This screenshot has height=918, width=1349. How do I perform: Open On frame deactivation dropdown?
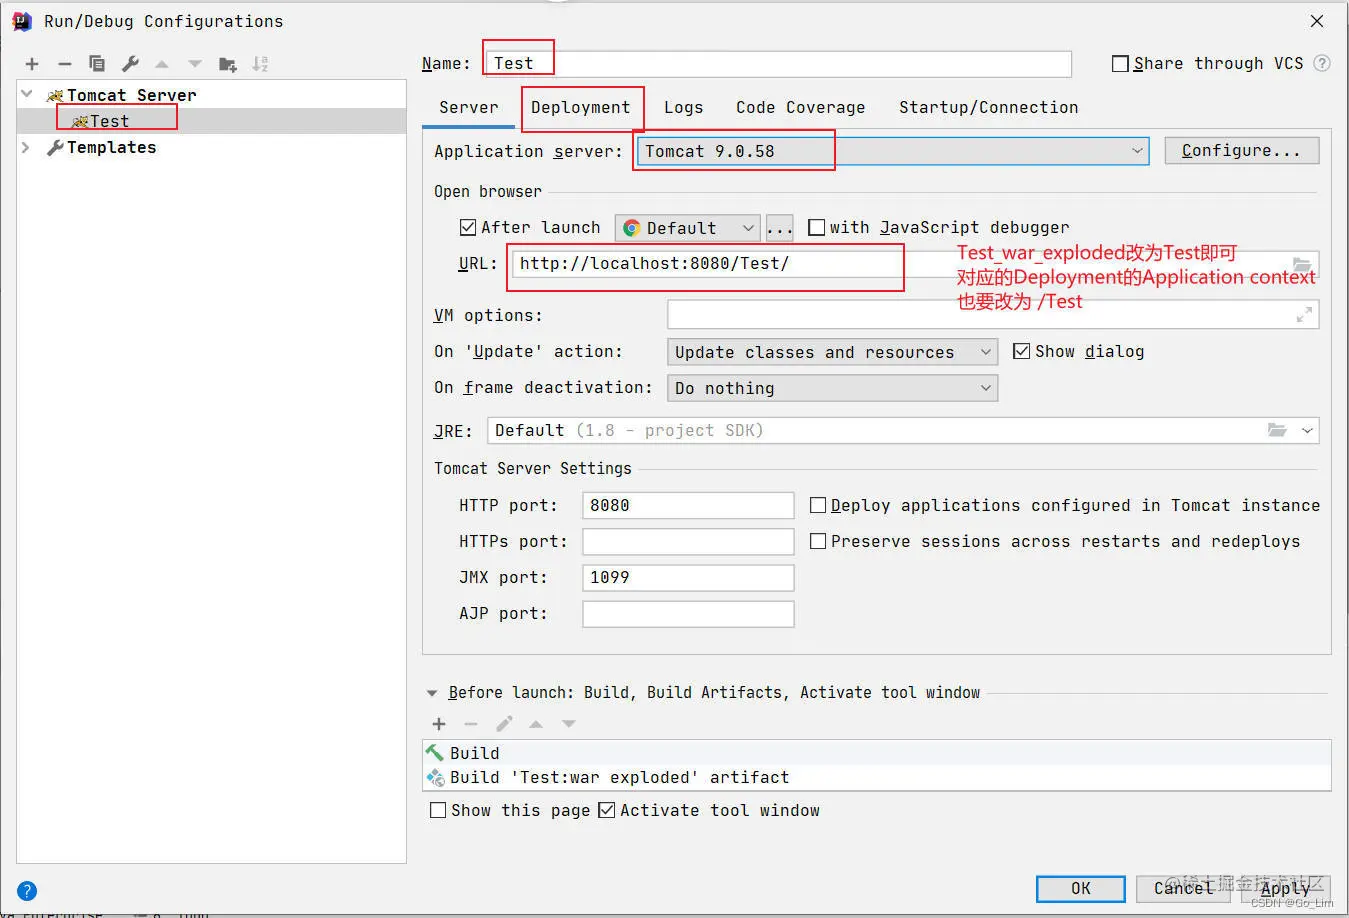832,388
